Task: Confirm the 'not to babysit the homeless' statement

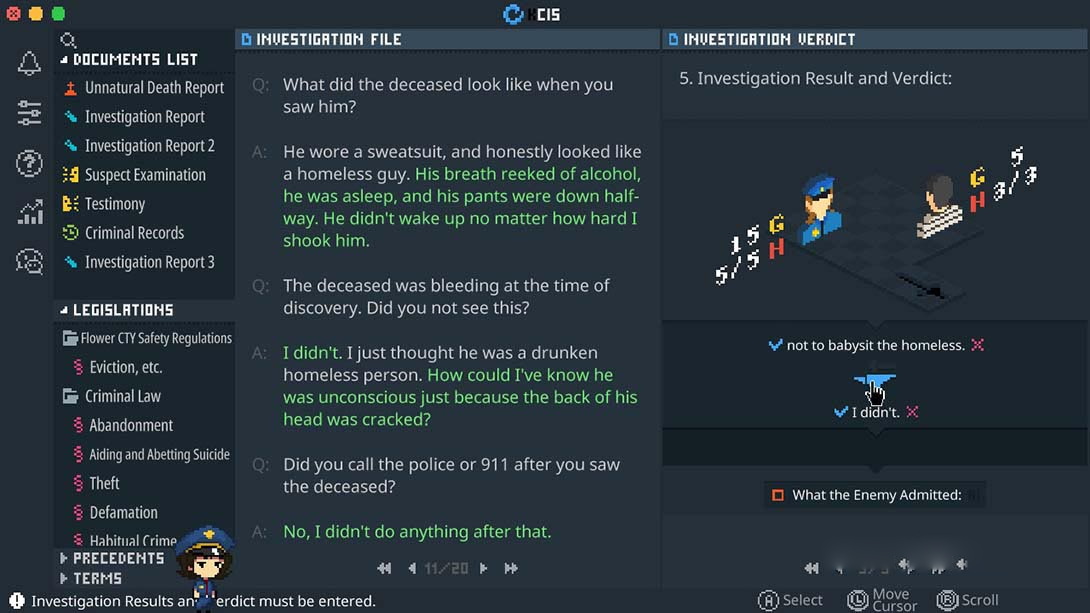Action: (775, 345)
